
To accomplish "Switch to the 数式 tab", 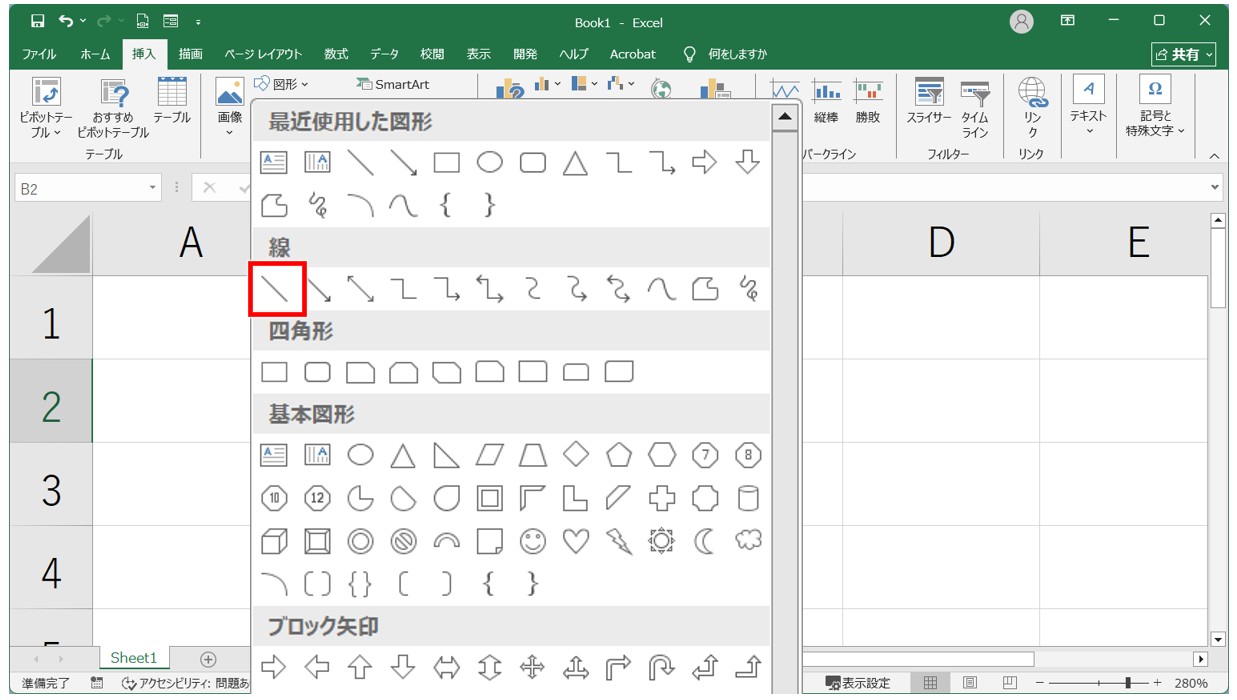I will pyautogui.click(x=336, y=54).
